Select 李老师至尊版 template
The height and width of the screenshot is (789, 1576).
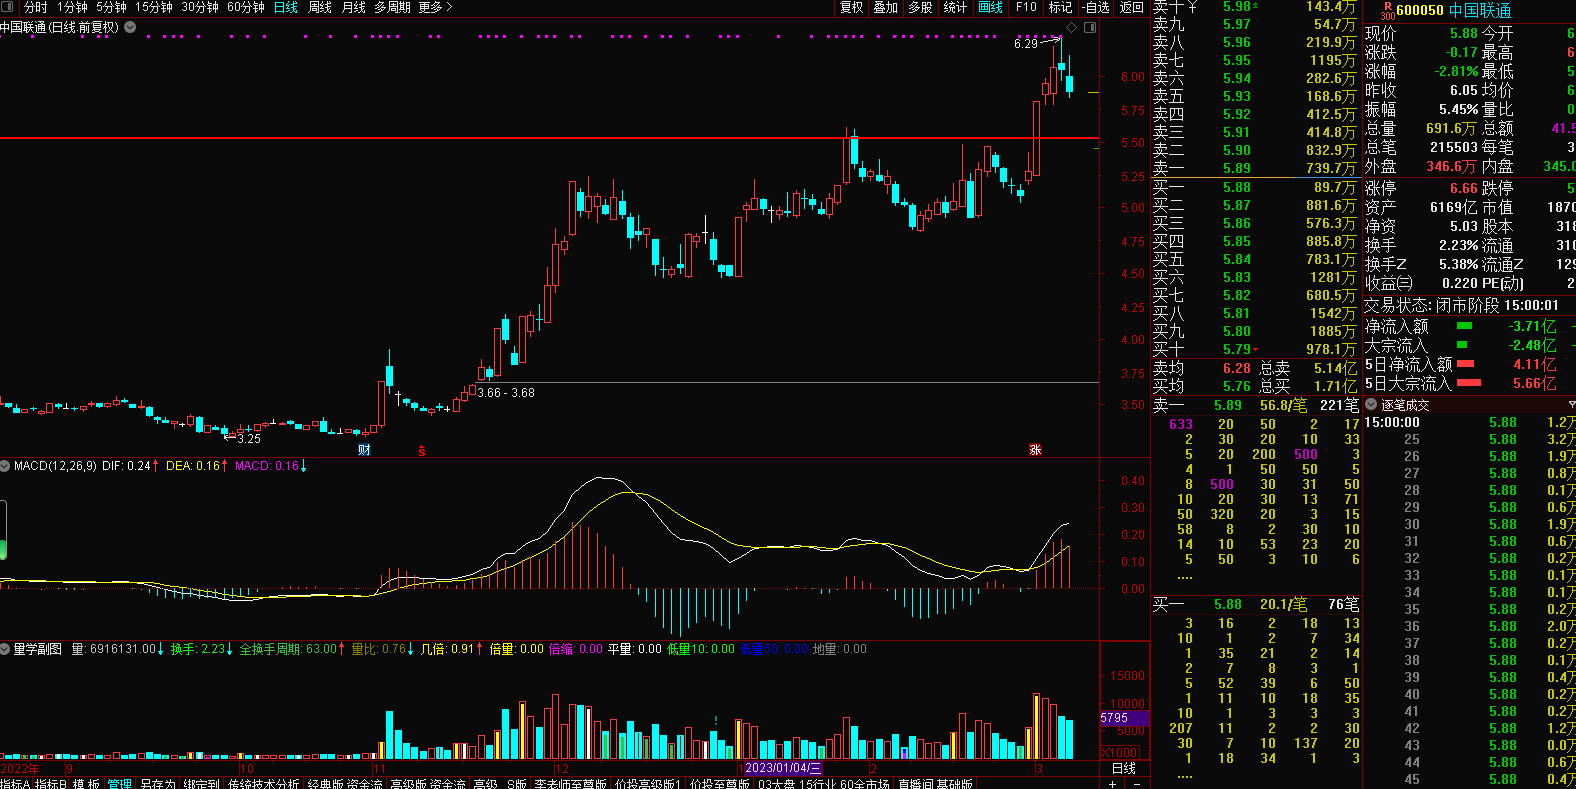[x=571, y=783]
